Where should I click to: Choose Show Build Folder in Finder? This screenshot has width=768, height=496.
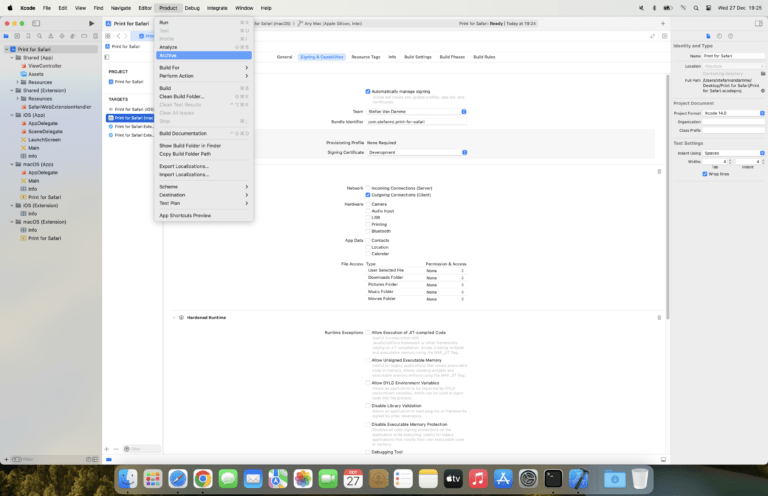(x=204, y=145)
